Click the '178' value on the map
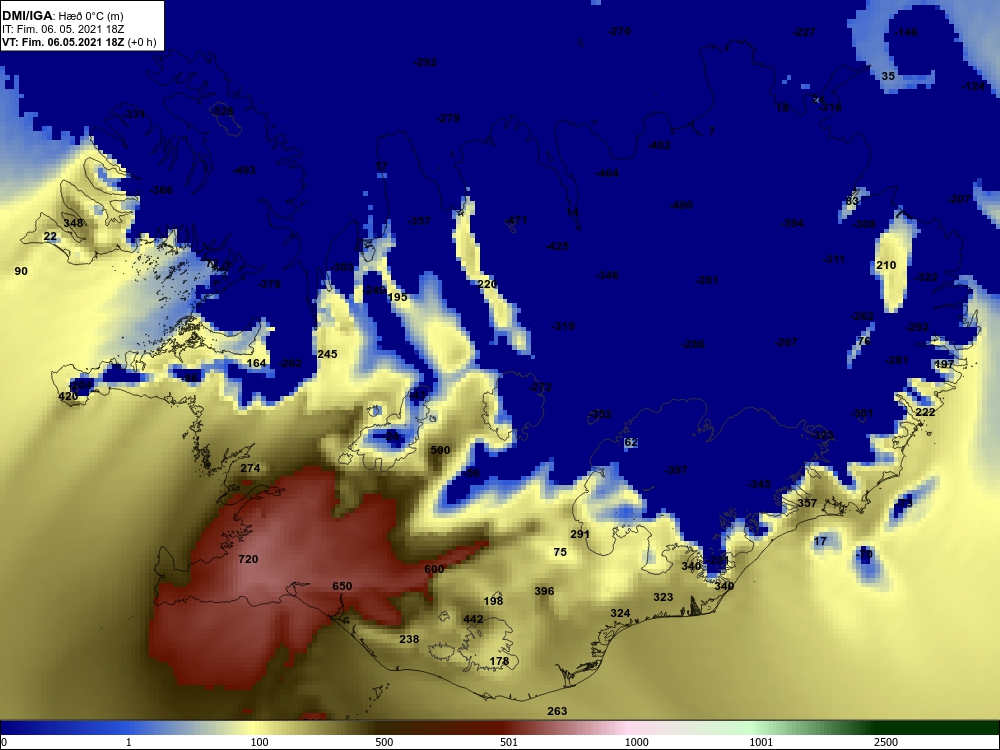 tap(499, 661)
